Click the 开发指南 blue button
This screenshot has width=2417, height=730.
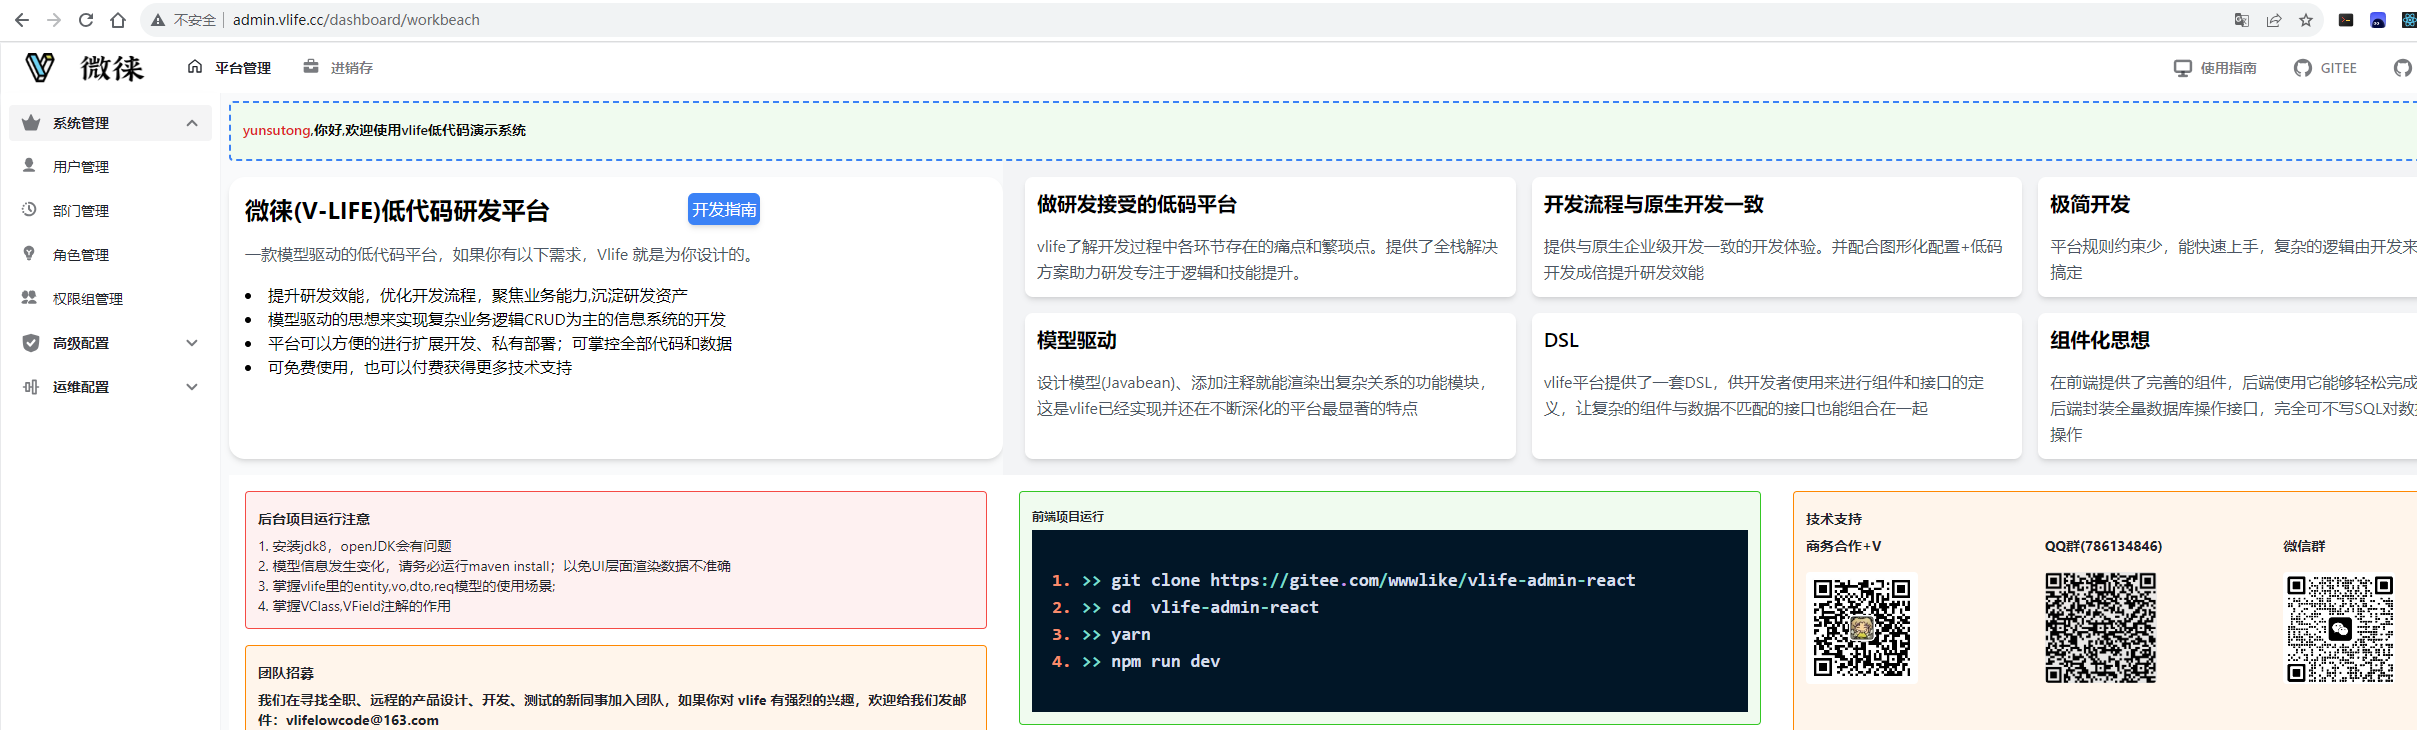[724, 209]
